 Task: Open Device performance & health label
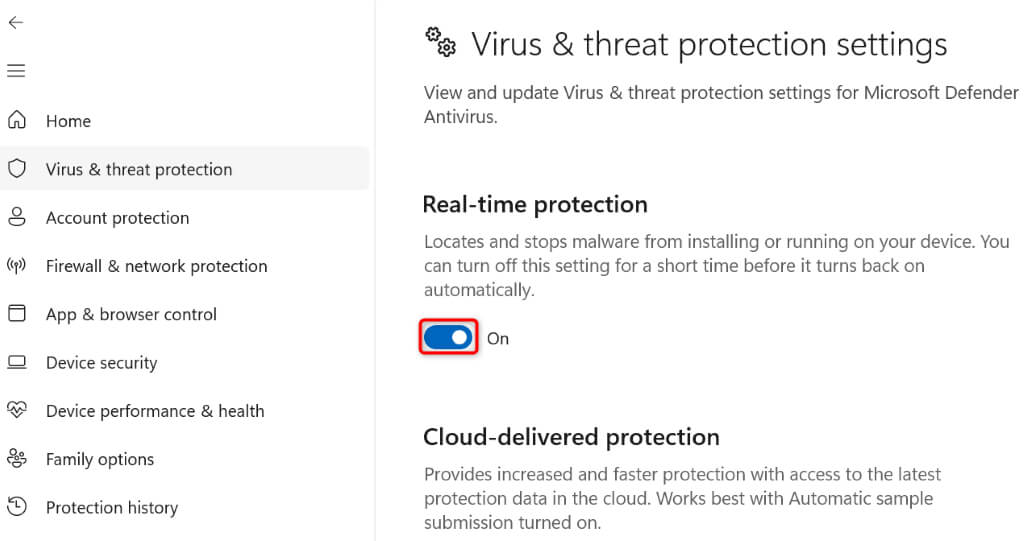click(155, 411)
